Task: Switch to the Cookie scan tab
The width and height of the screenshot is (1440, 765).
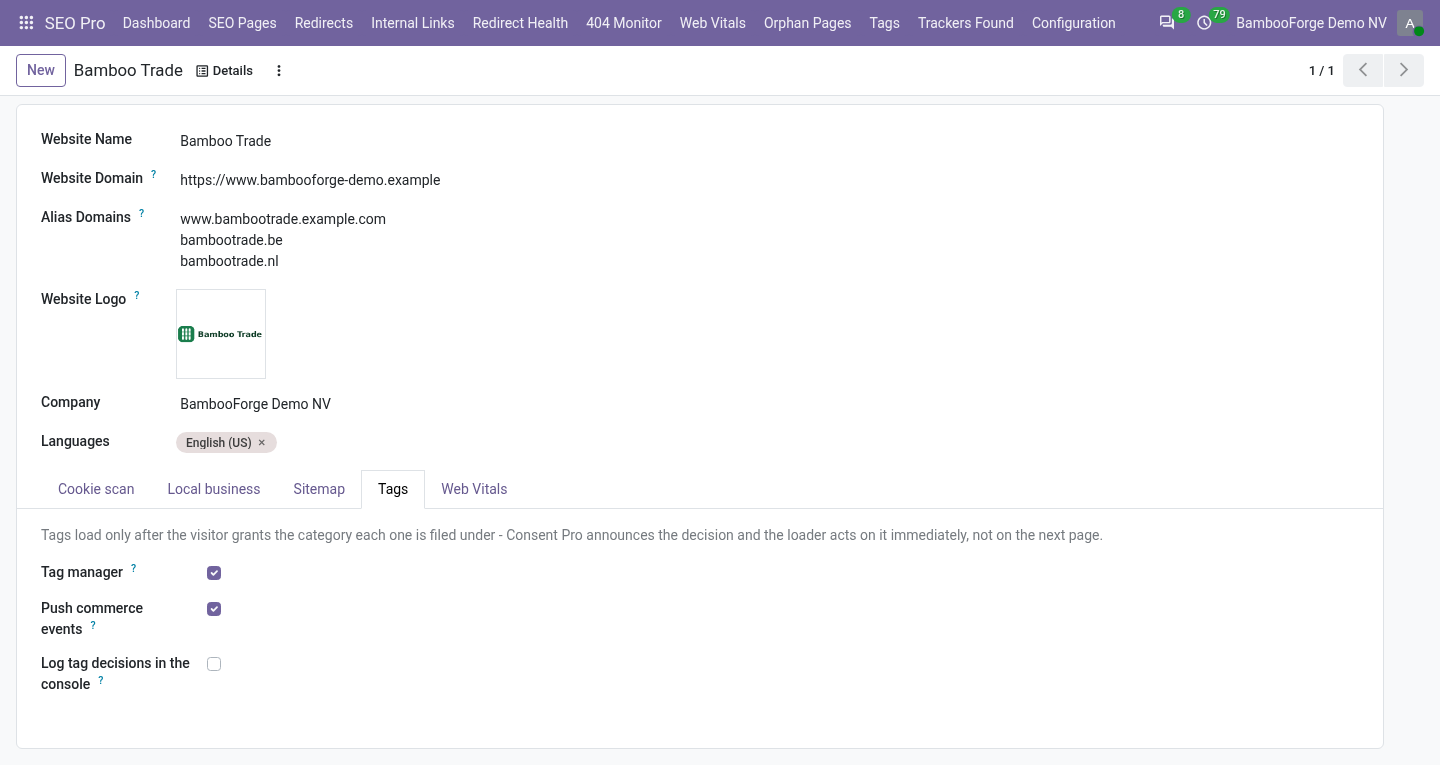Action: tap(96, 489)
